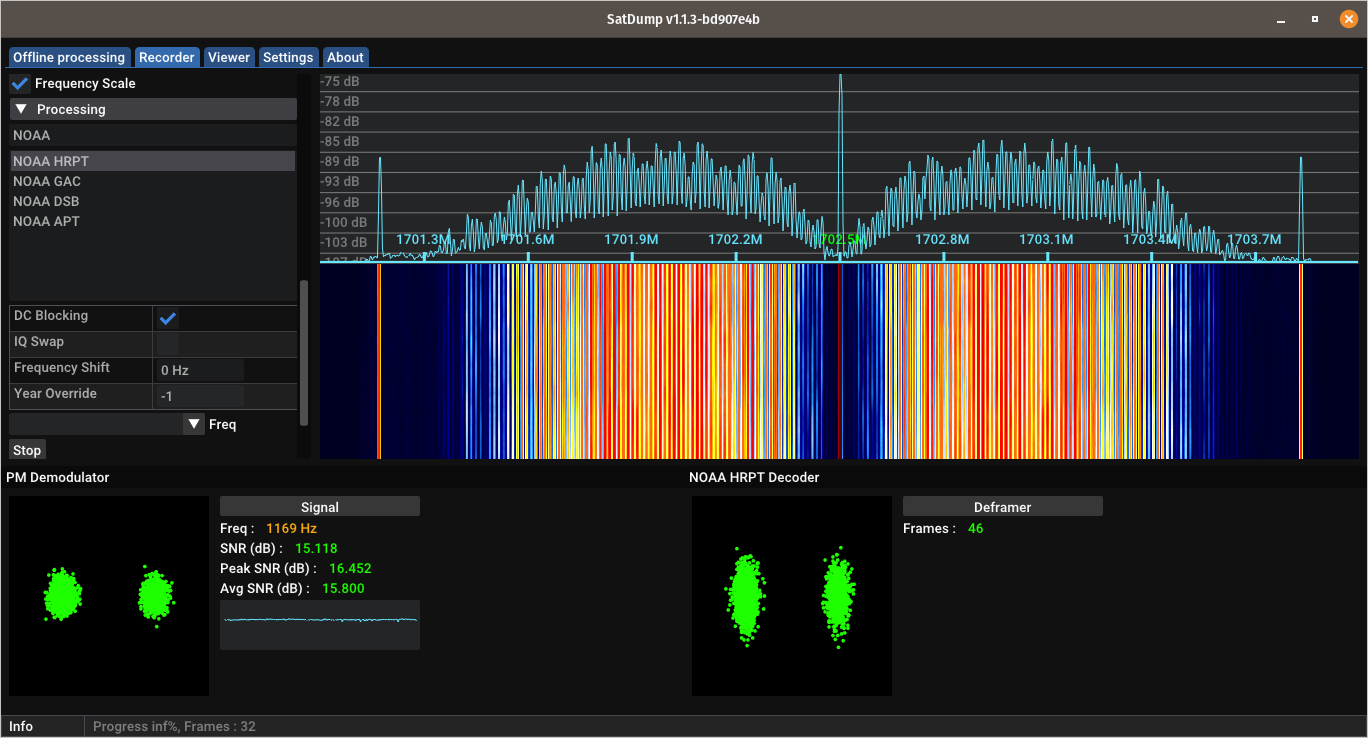Click the 1701.9M frequency label
The image size is (1368, 738).
[x=631, y=239]
